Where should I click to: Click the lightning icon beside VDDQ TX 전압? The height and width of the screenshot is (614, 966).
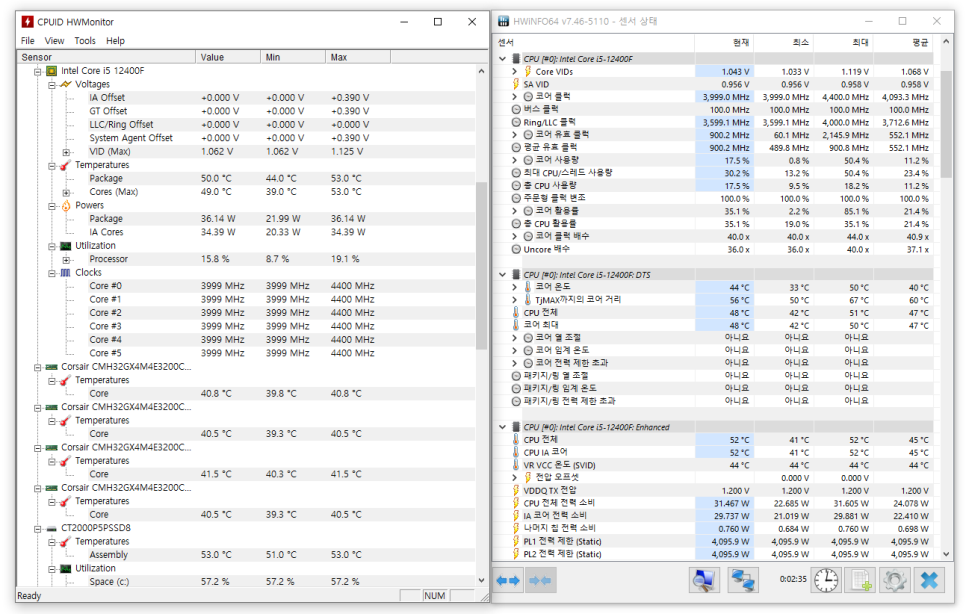516,490
